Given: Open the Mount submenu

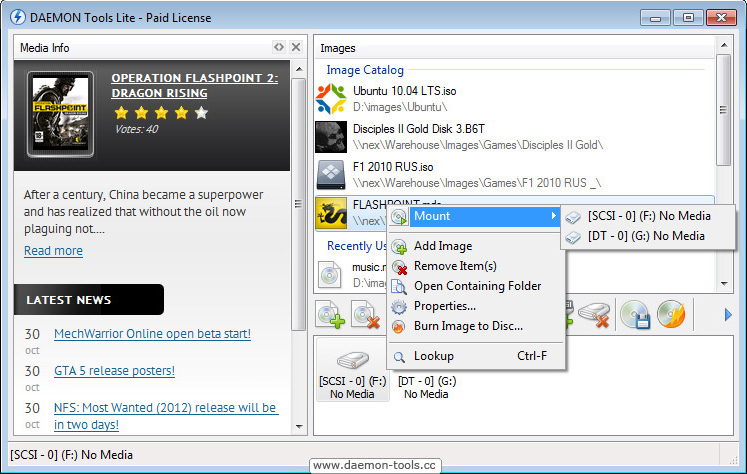Looking at the screenshot, I should [x=475, y=216].
